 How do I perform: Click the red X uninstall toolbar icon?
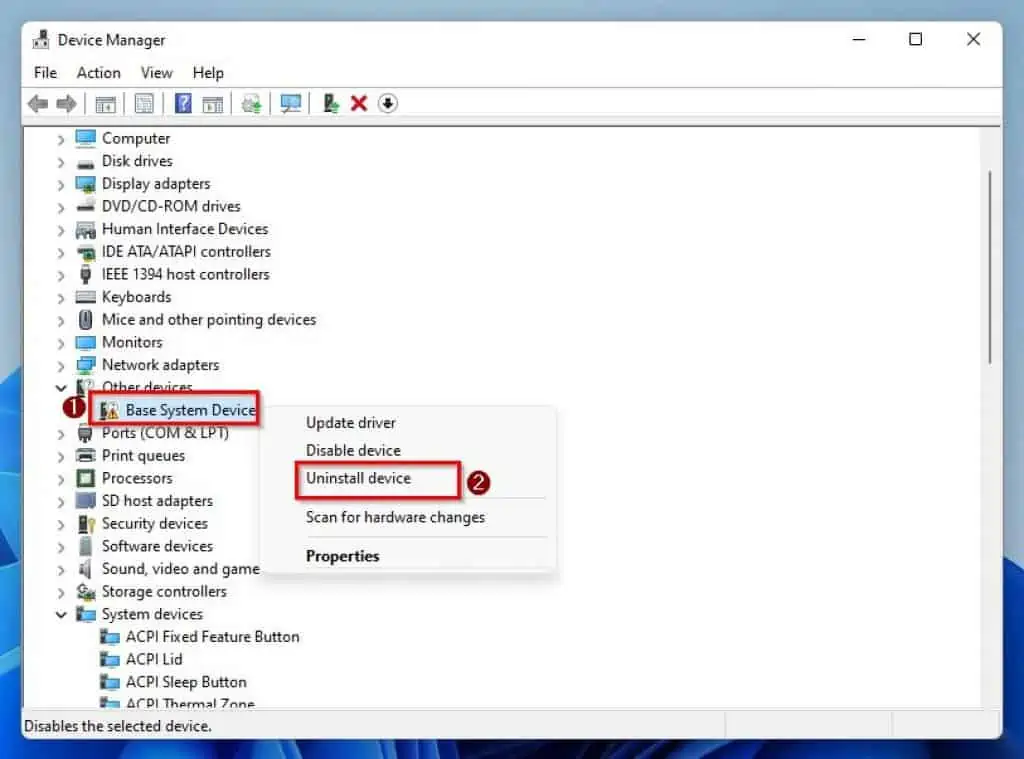click(359, 103)
